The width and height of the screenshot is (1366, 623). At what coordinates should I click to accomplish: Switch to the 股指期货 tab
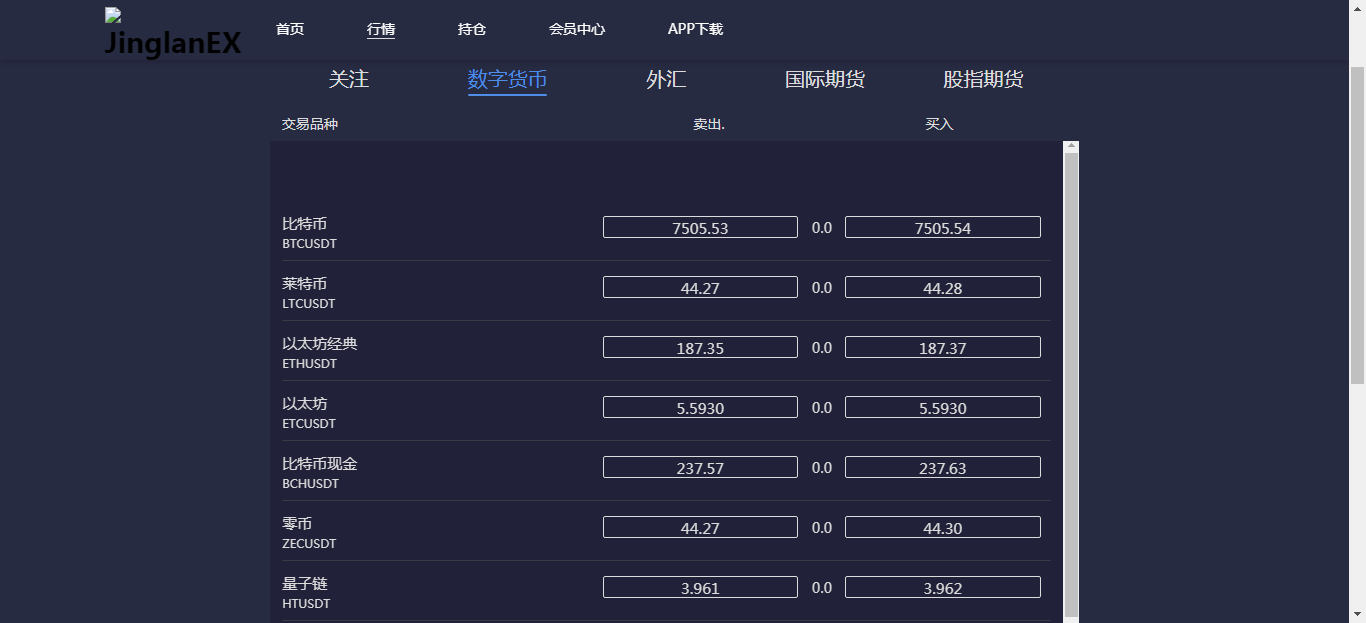983,80
